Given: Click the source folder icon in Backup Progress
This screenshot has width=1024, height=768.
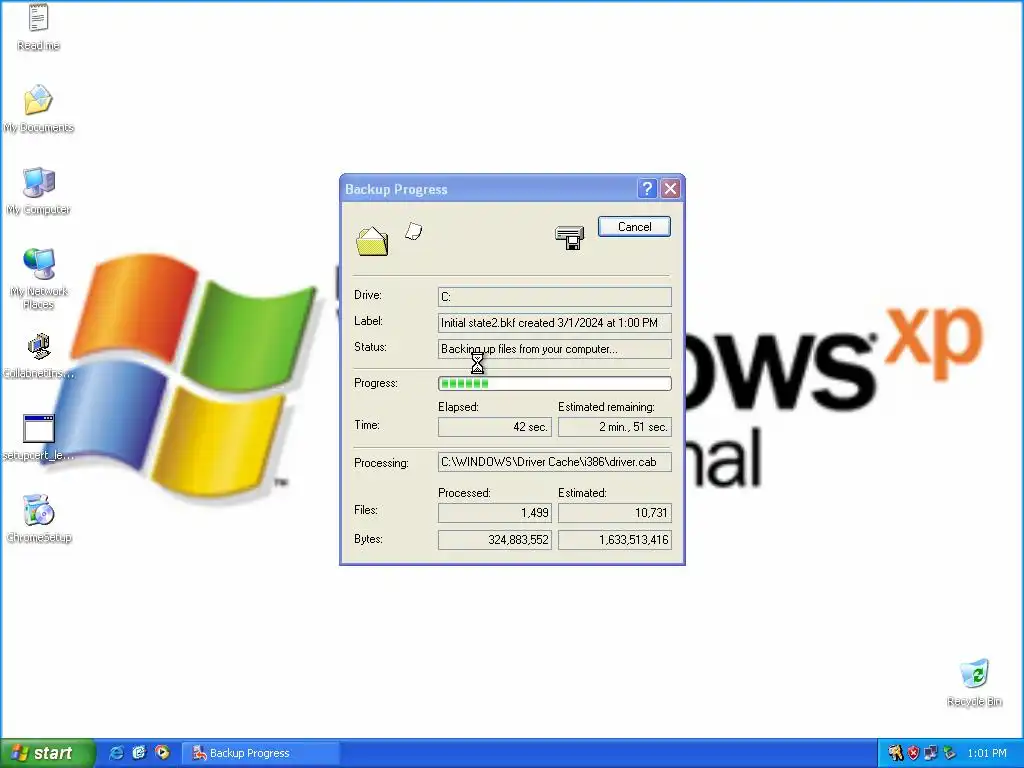Looking at the screenshot, I should click(372, 241).
